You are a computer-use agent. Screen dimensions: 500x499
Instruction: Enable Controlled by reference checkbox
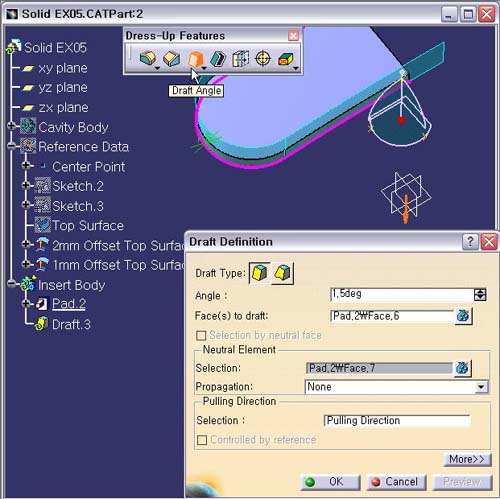pyautogui.click(x=202, y=440)
